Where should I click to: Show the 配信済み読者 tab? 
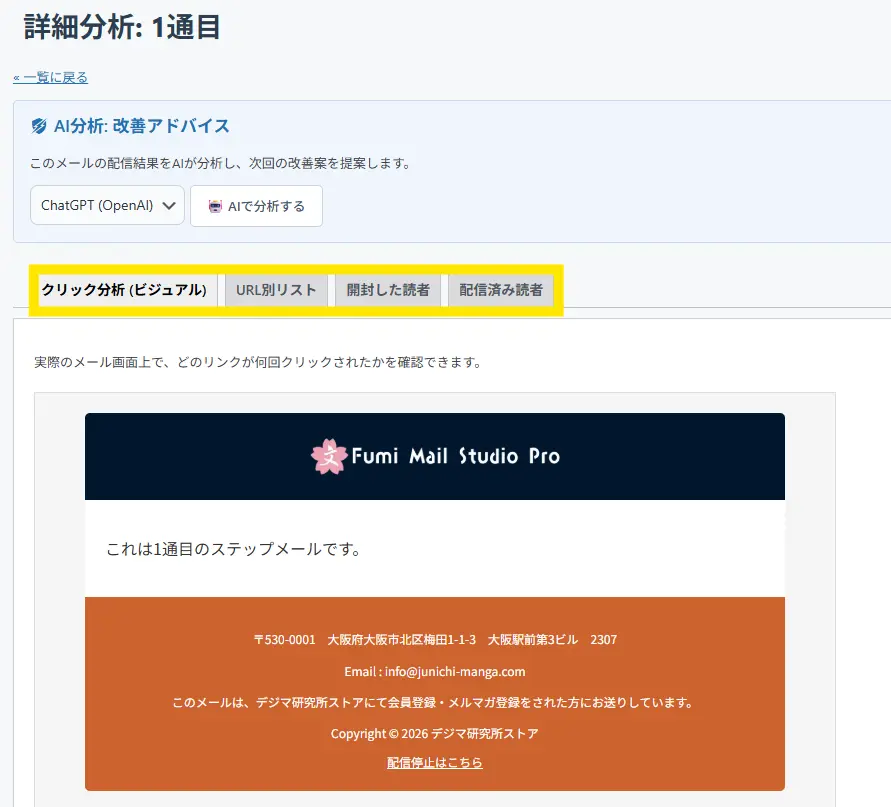point(501,290)
